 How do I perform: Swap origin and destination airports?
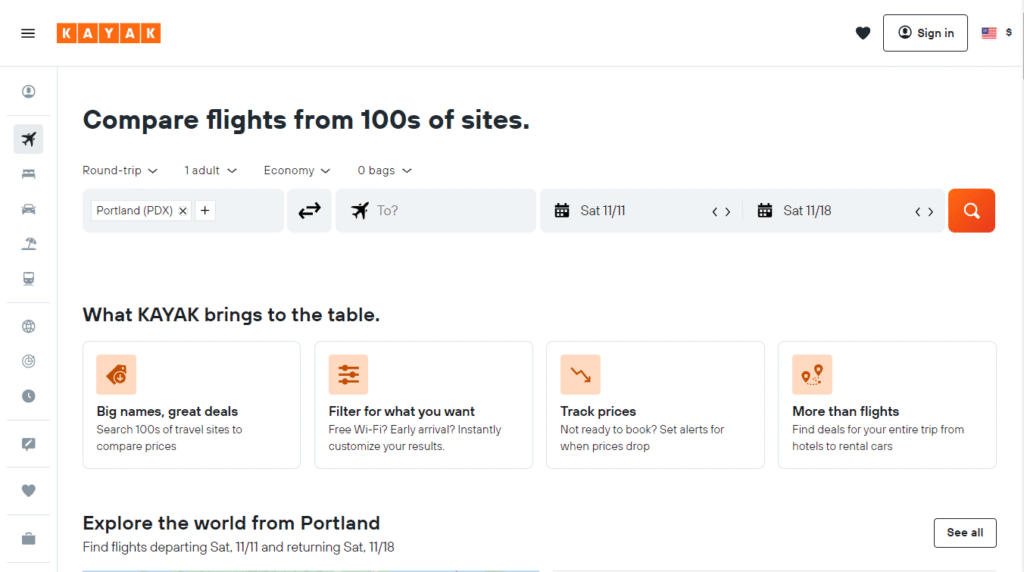pos(309,211)
